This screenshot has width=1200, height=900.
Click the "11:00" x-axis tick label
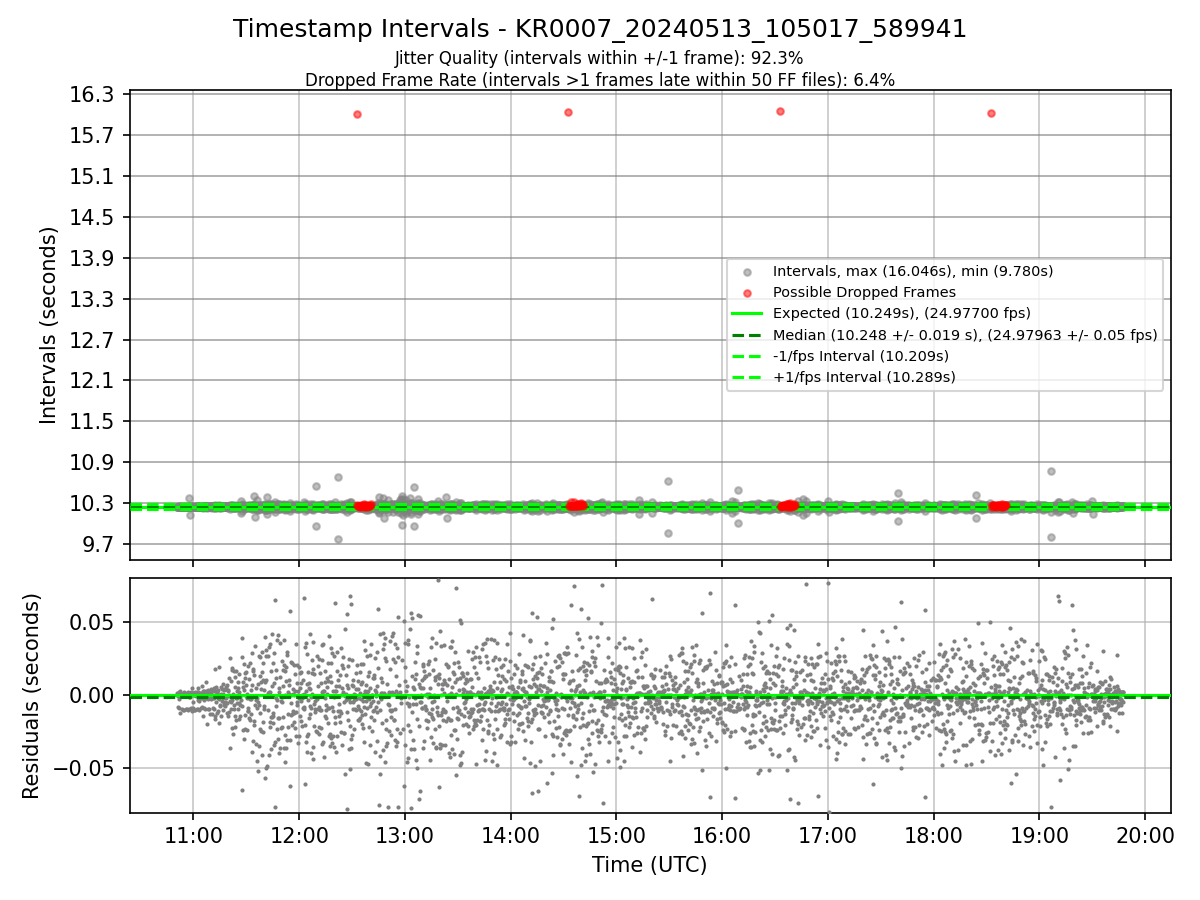(193, 835)
